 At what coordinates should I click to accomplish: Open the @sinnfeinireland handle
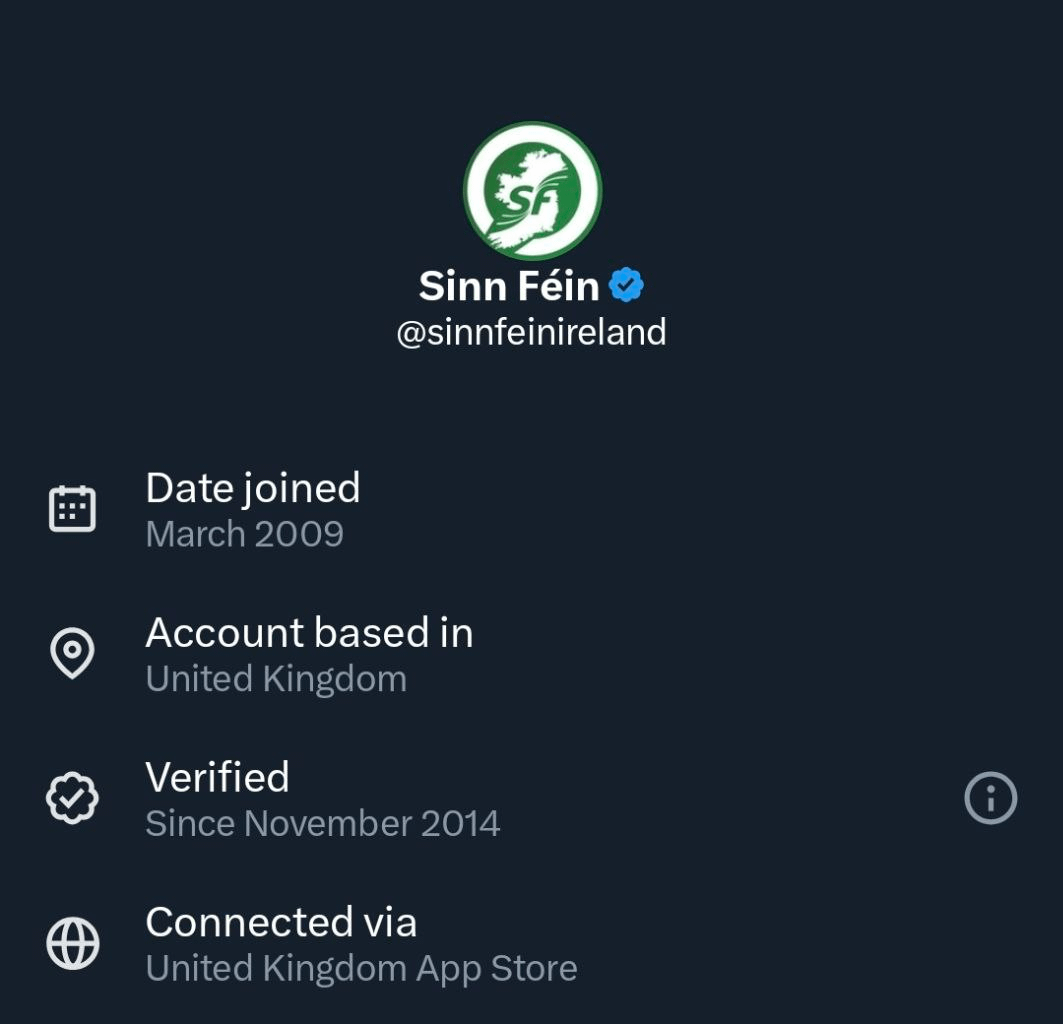[531, 332]
